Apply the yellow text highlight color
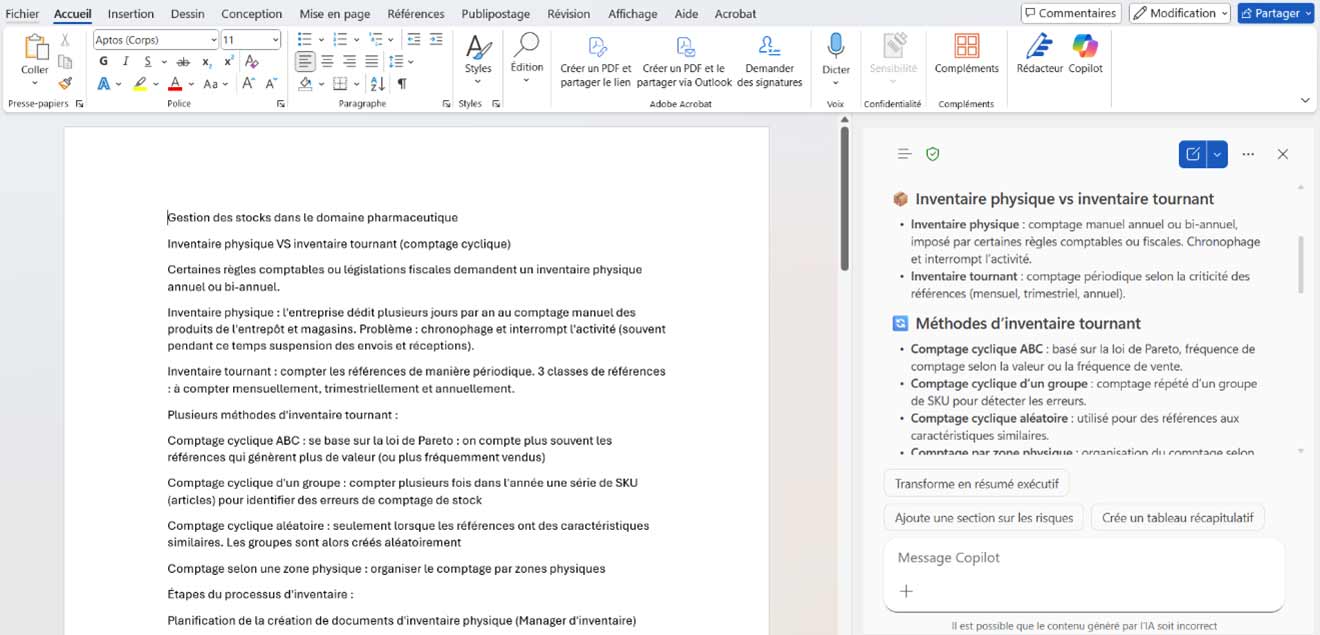Image resolution: width=1320 pixels, height=635 pixels. (140, 84)
